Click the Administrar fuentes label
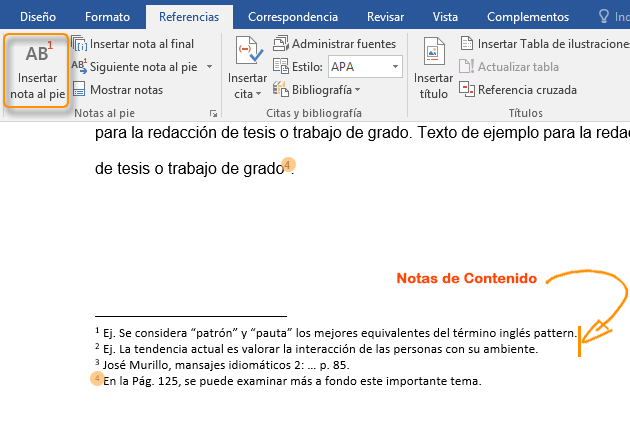The image size is (630, 425). tap(344, 44)
